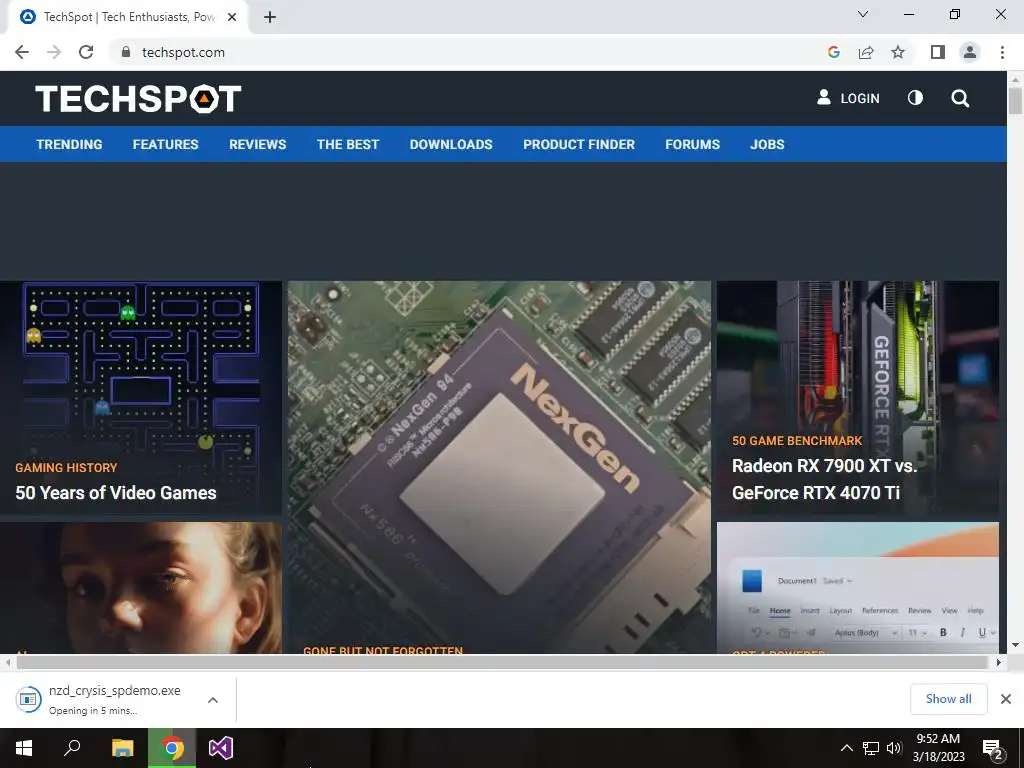Click the Google icon in address bar
This screenshot has height=768, width=1024.
833,52
